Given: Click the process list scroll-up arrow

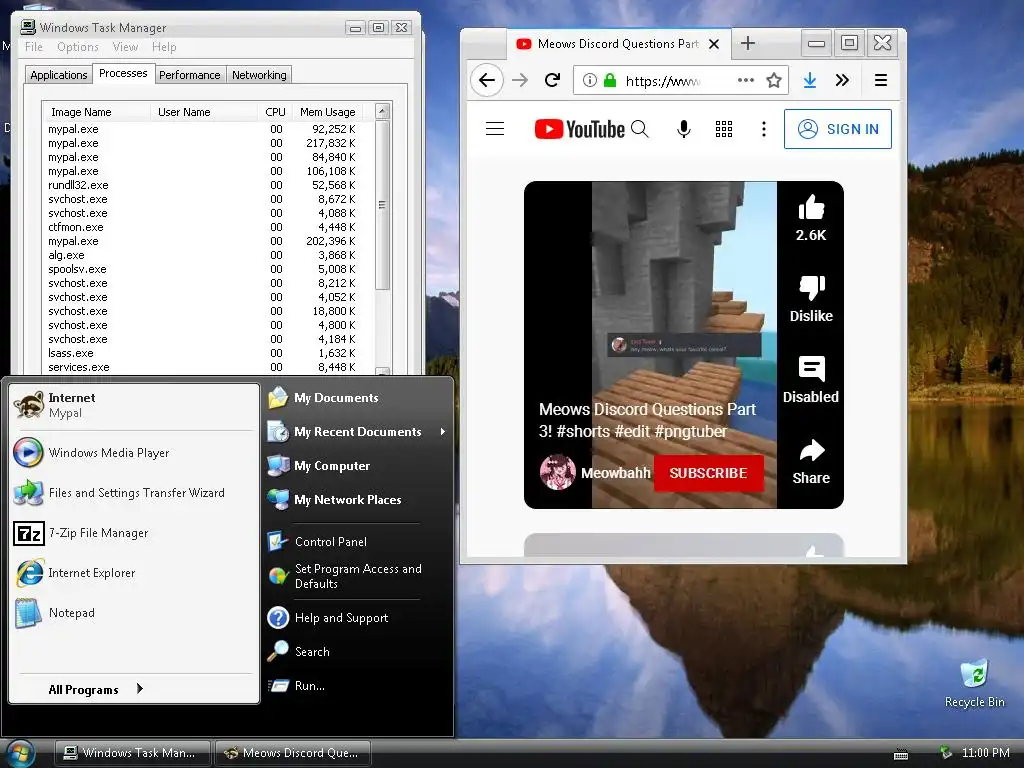Looking at the screenshot, I should click(x=383, y=112).
